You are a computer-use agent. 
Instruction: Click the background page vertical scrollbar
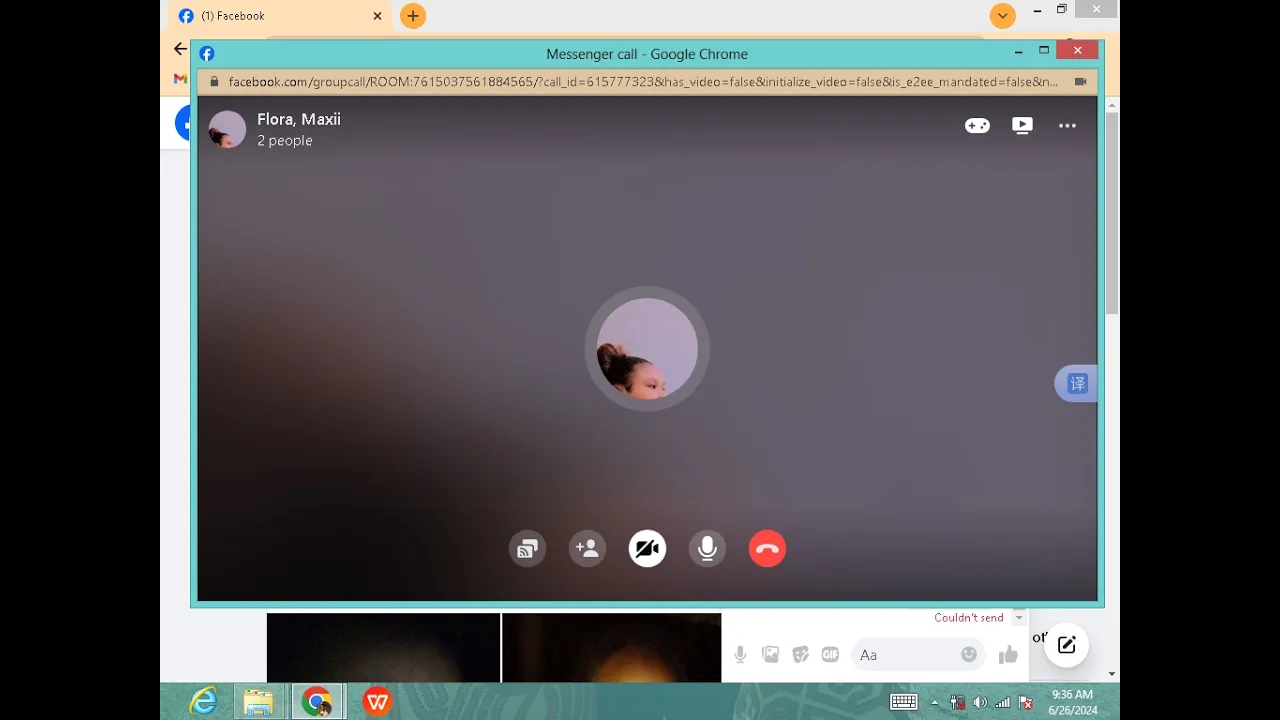click(x=1112, y=213)
